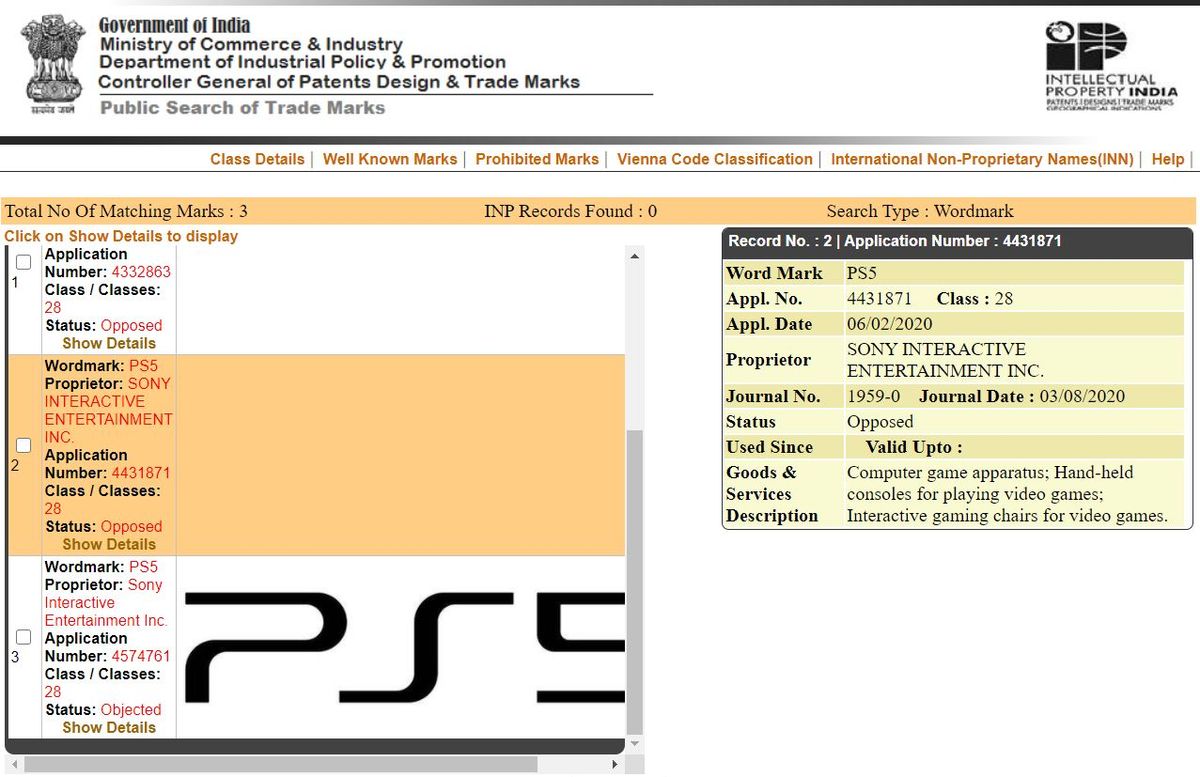Click the Objected status of record 3
Image resolution: width=1200 pixels, height=777 pixels.
coord(131,709)
